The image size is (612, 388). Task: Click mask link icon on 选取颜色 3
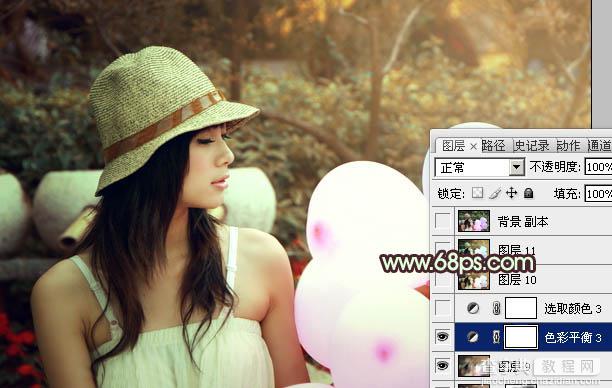pyautogui.click(x=496, y=308)
